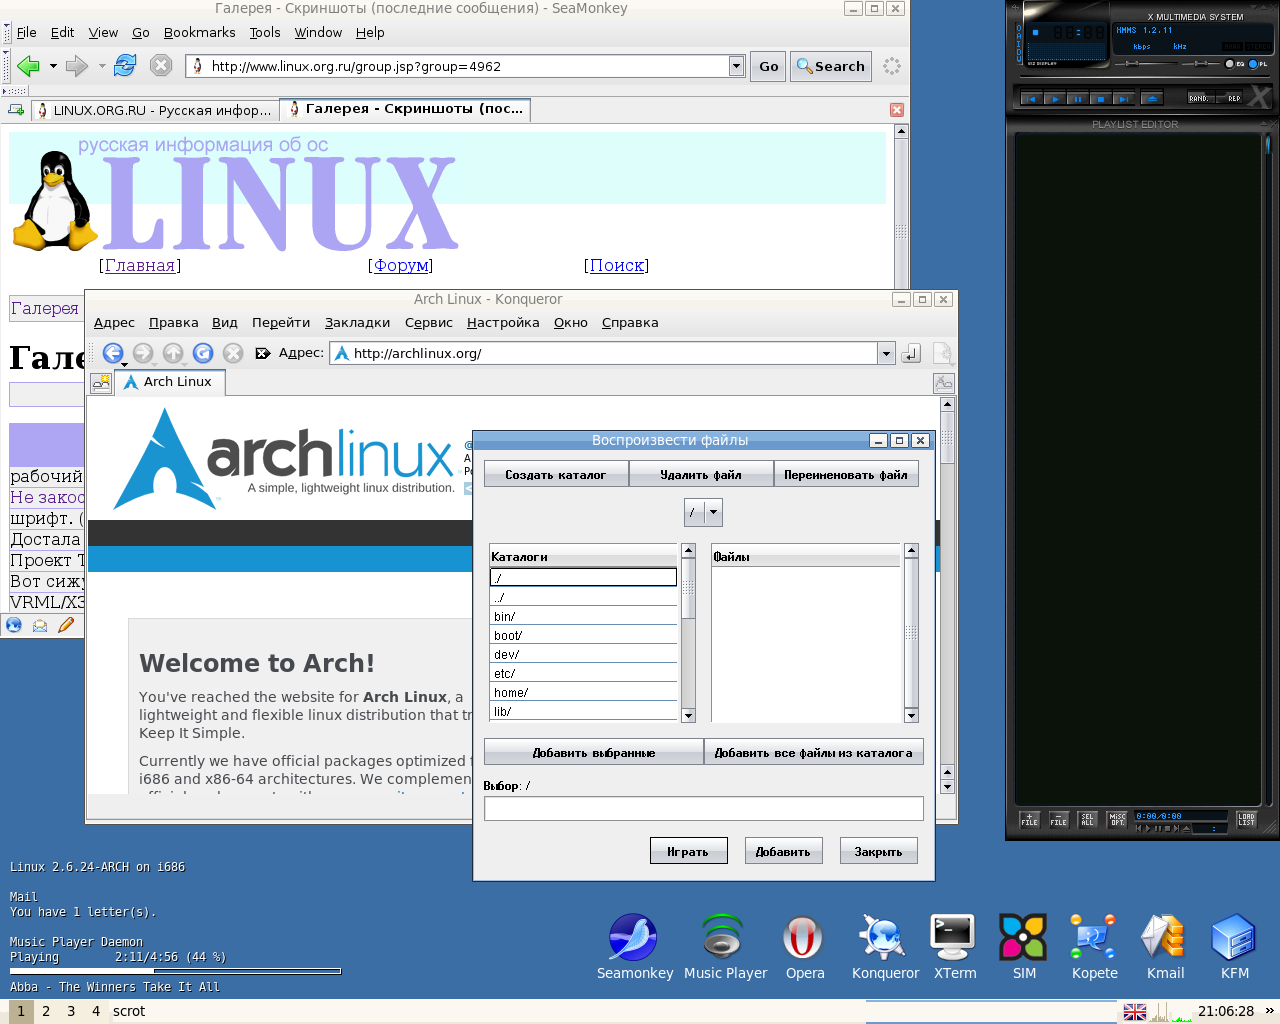Click the Konqueror Back button icon
The image size is (1280, 1024).
[x=113, y=353]
